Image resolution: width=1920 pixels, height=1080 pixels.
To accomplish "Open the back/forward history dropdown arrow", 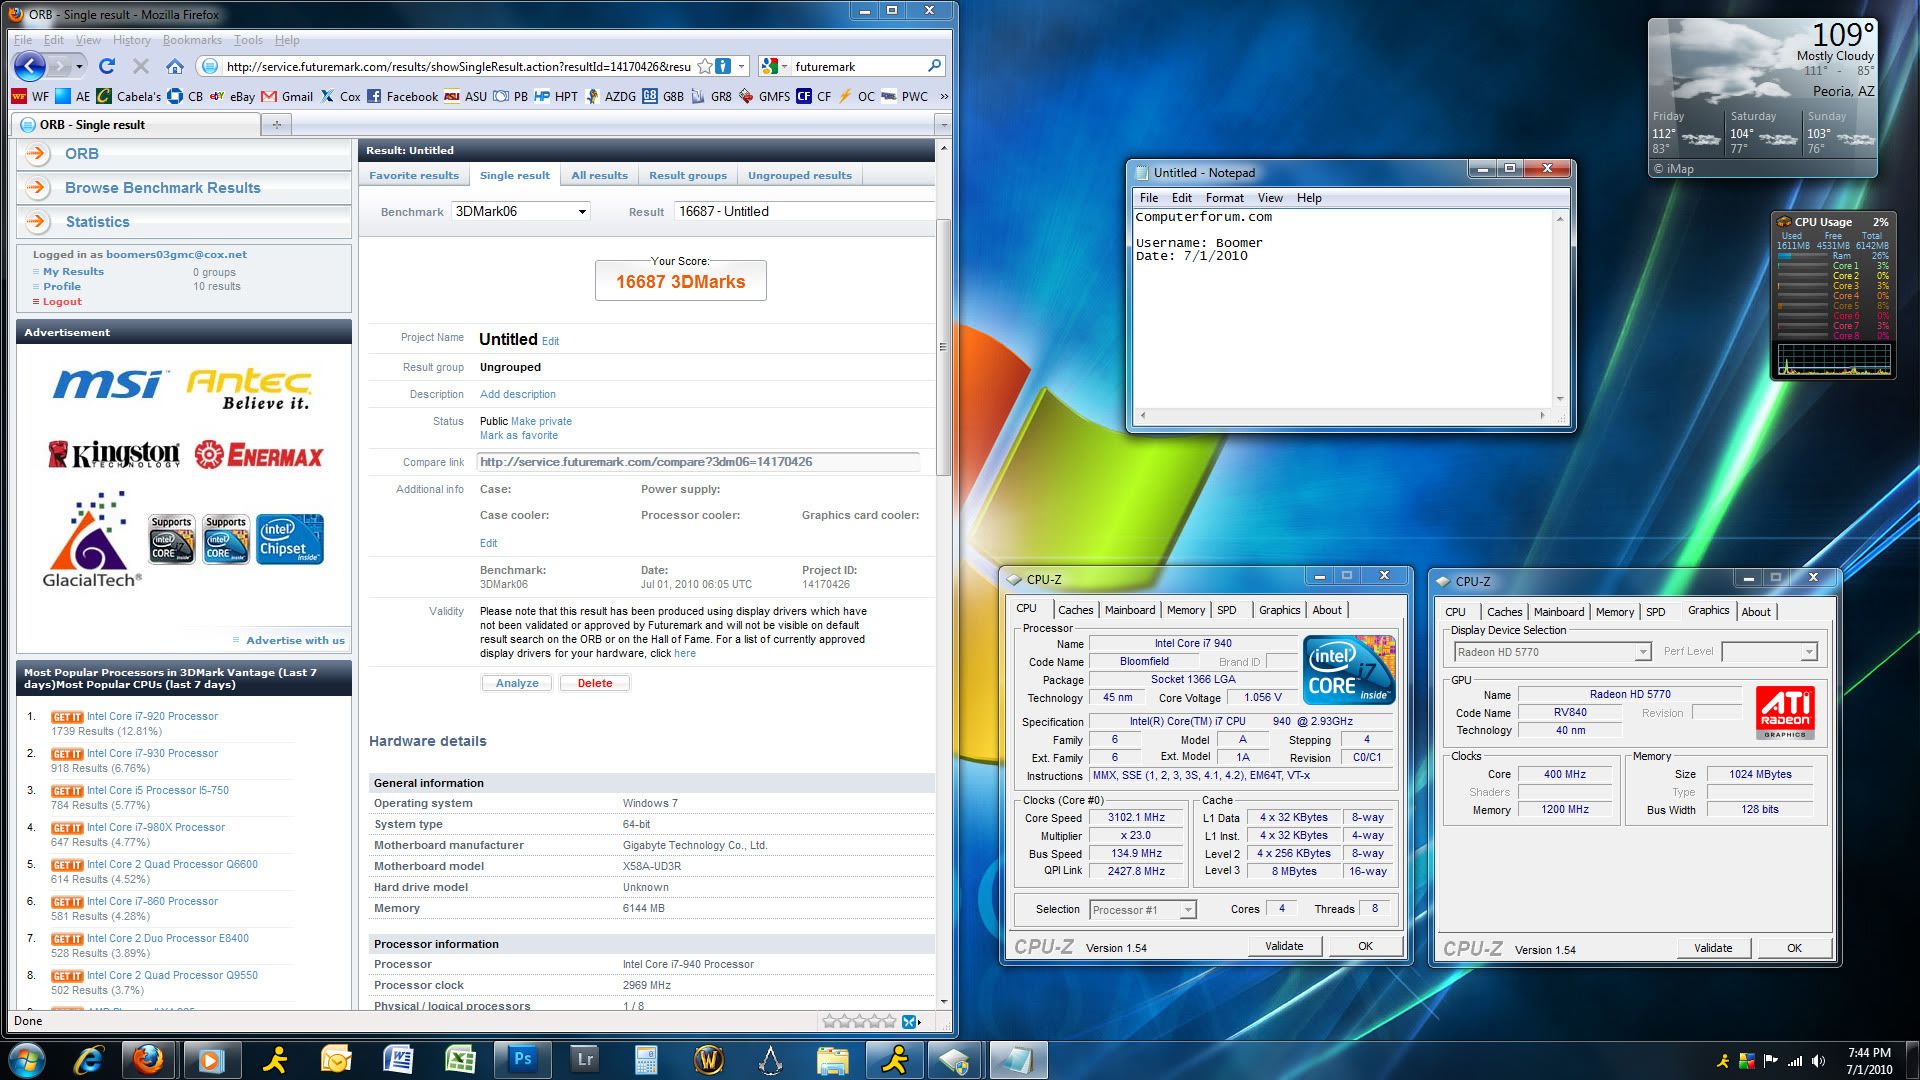I will 79,67.
